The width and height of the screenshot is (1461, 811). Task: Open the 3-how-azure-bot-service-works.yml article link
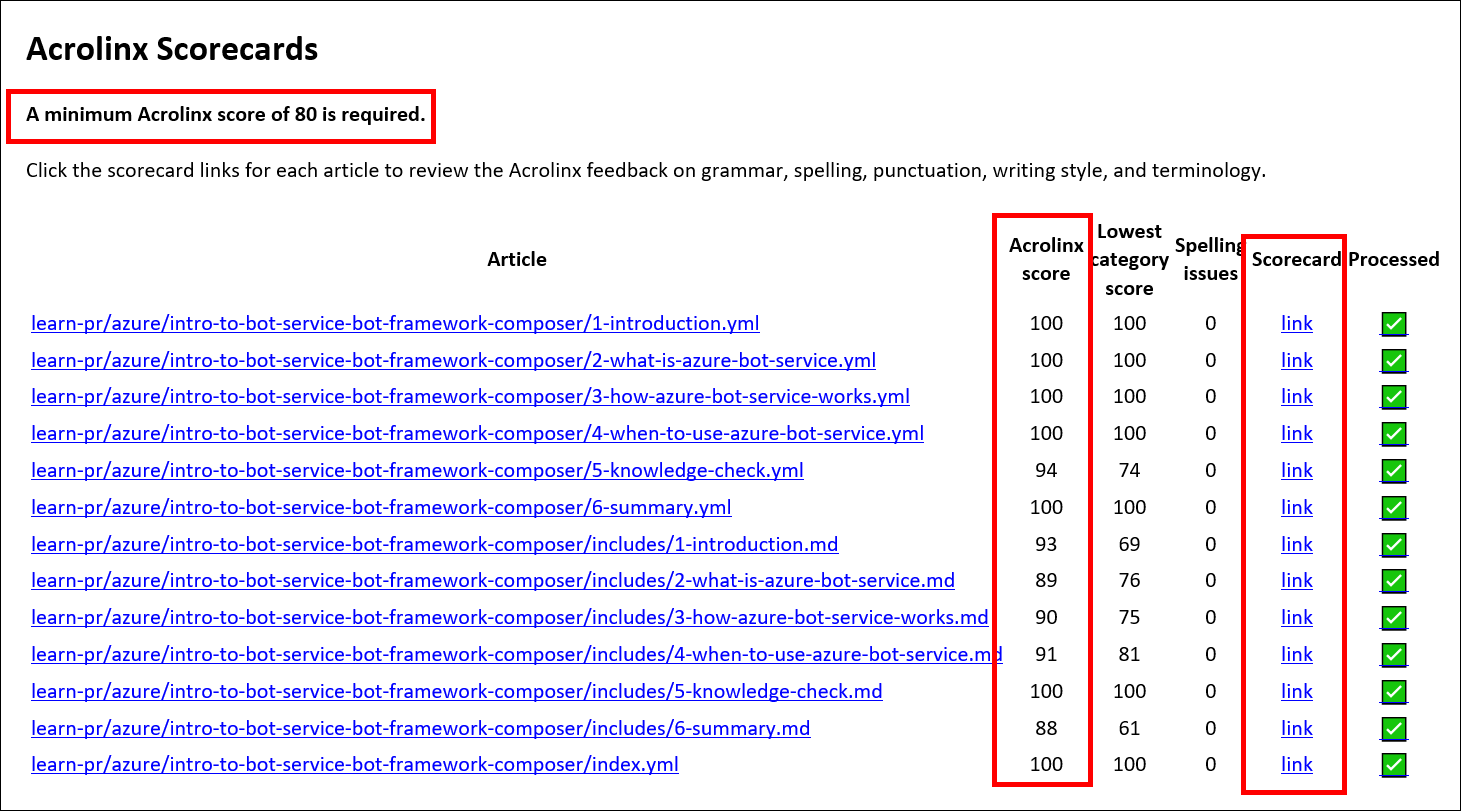tap(470, 396)
